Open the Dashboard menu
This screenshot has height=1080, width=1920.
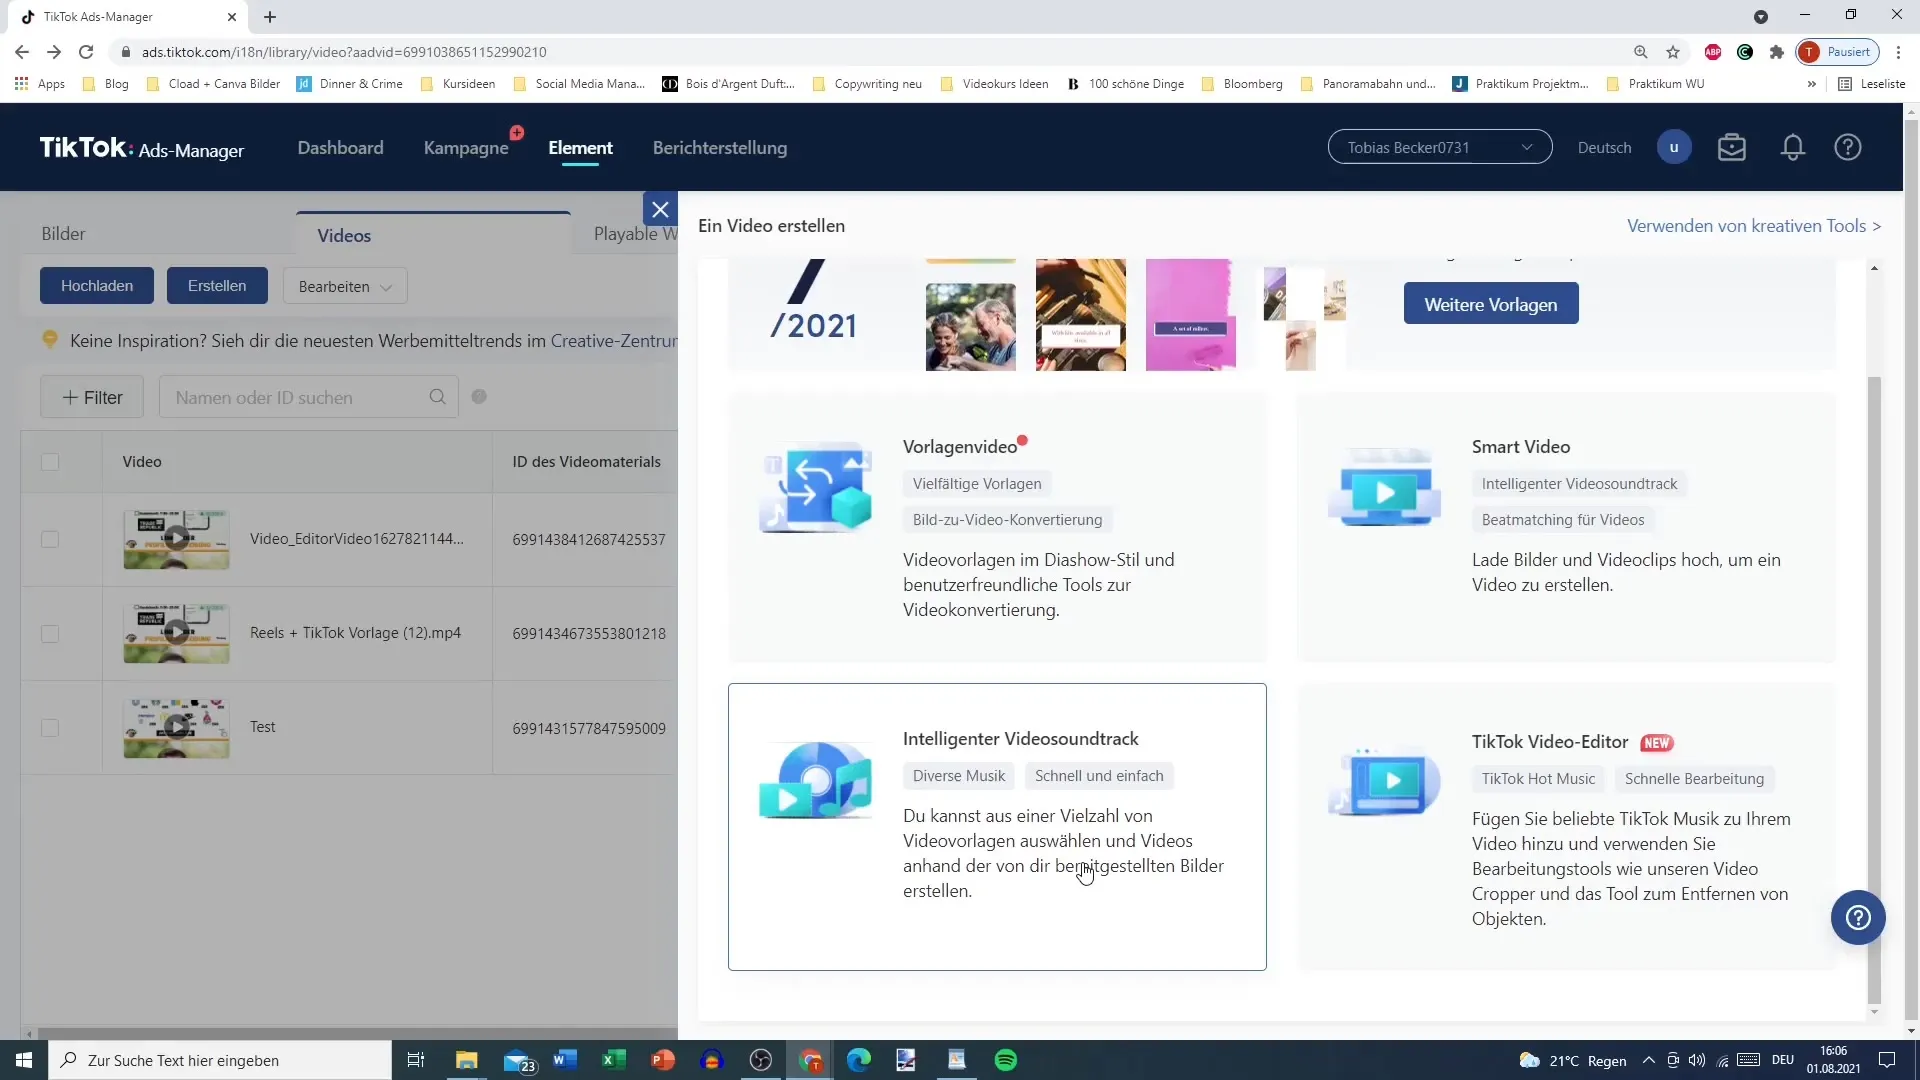(340, 148)
